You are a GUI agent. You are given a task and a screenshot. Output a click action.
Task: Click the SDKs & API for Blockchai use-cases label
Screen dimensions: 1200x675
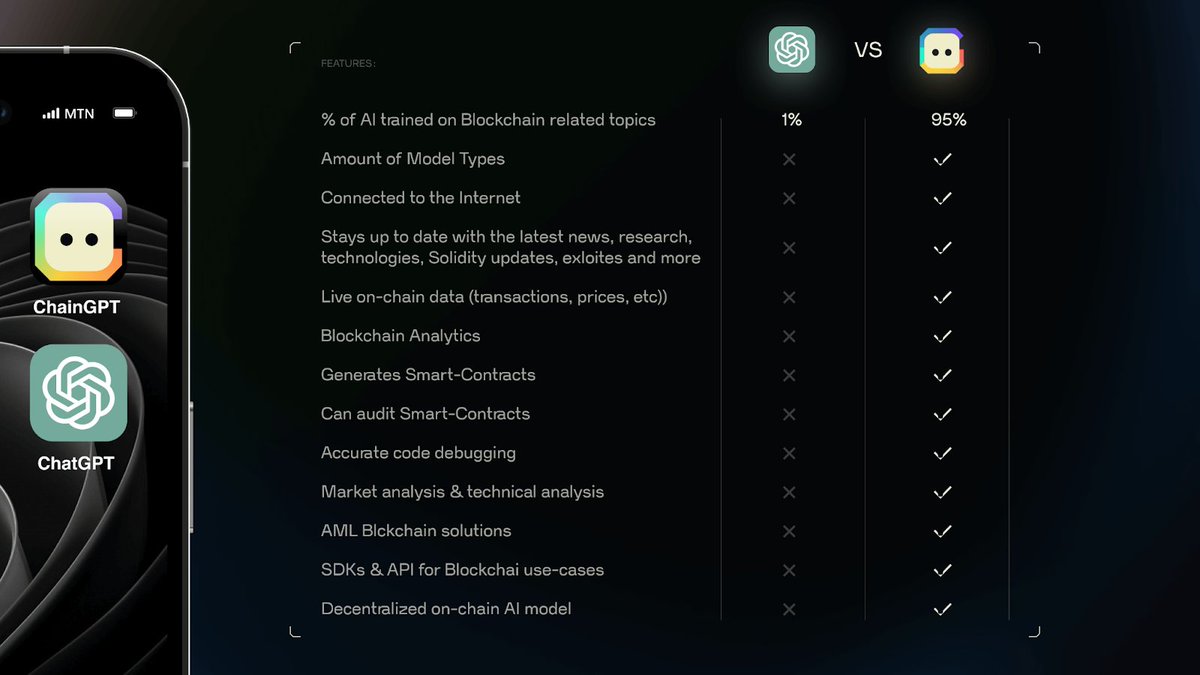tap(462, 570)
